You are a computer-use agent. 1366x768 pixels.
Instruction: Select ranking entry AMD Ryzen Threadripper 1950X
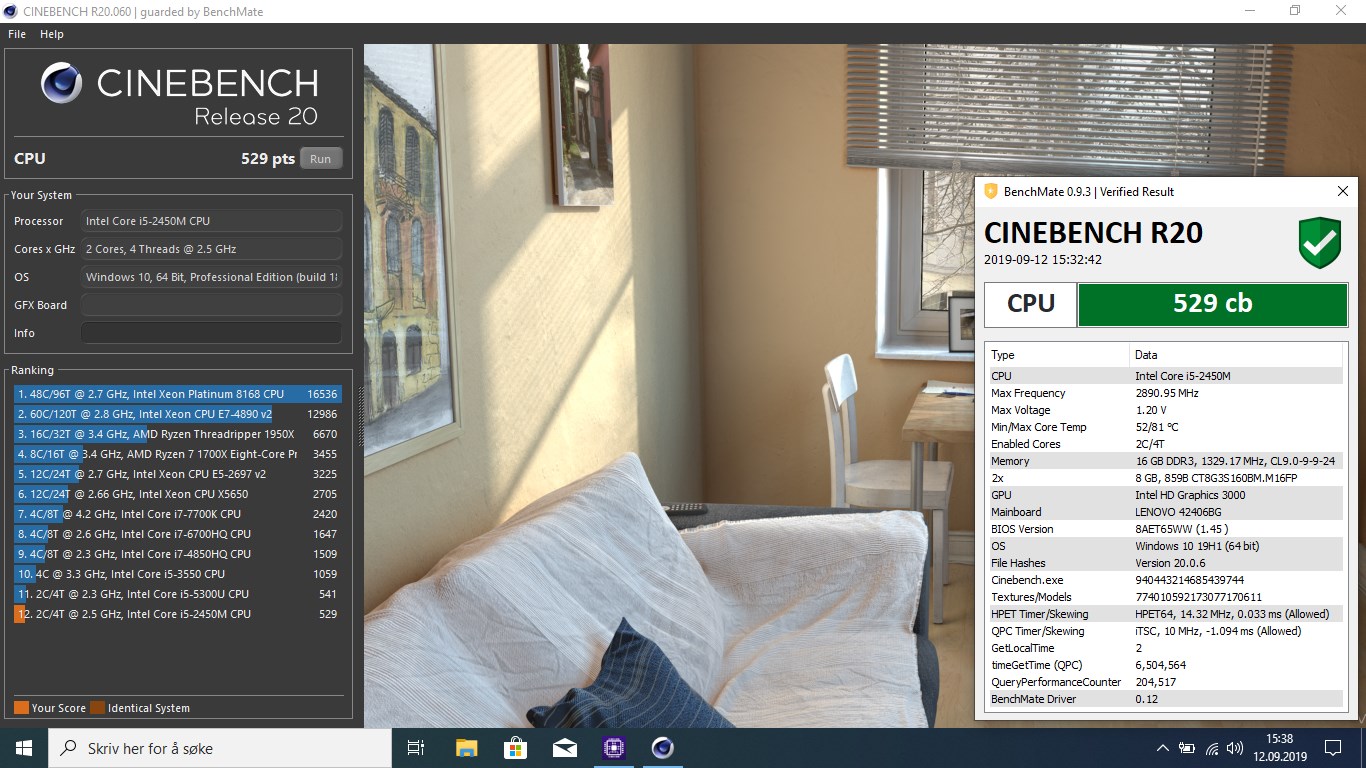[177, 434]
